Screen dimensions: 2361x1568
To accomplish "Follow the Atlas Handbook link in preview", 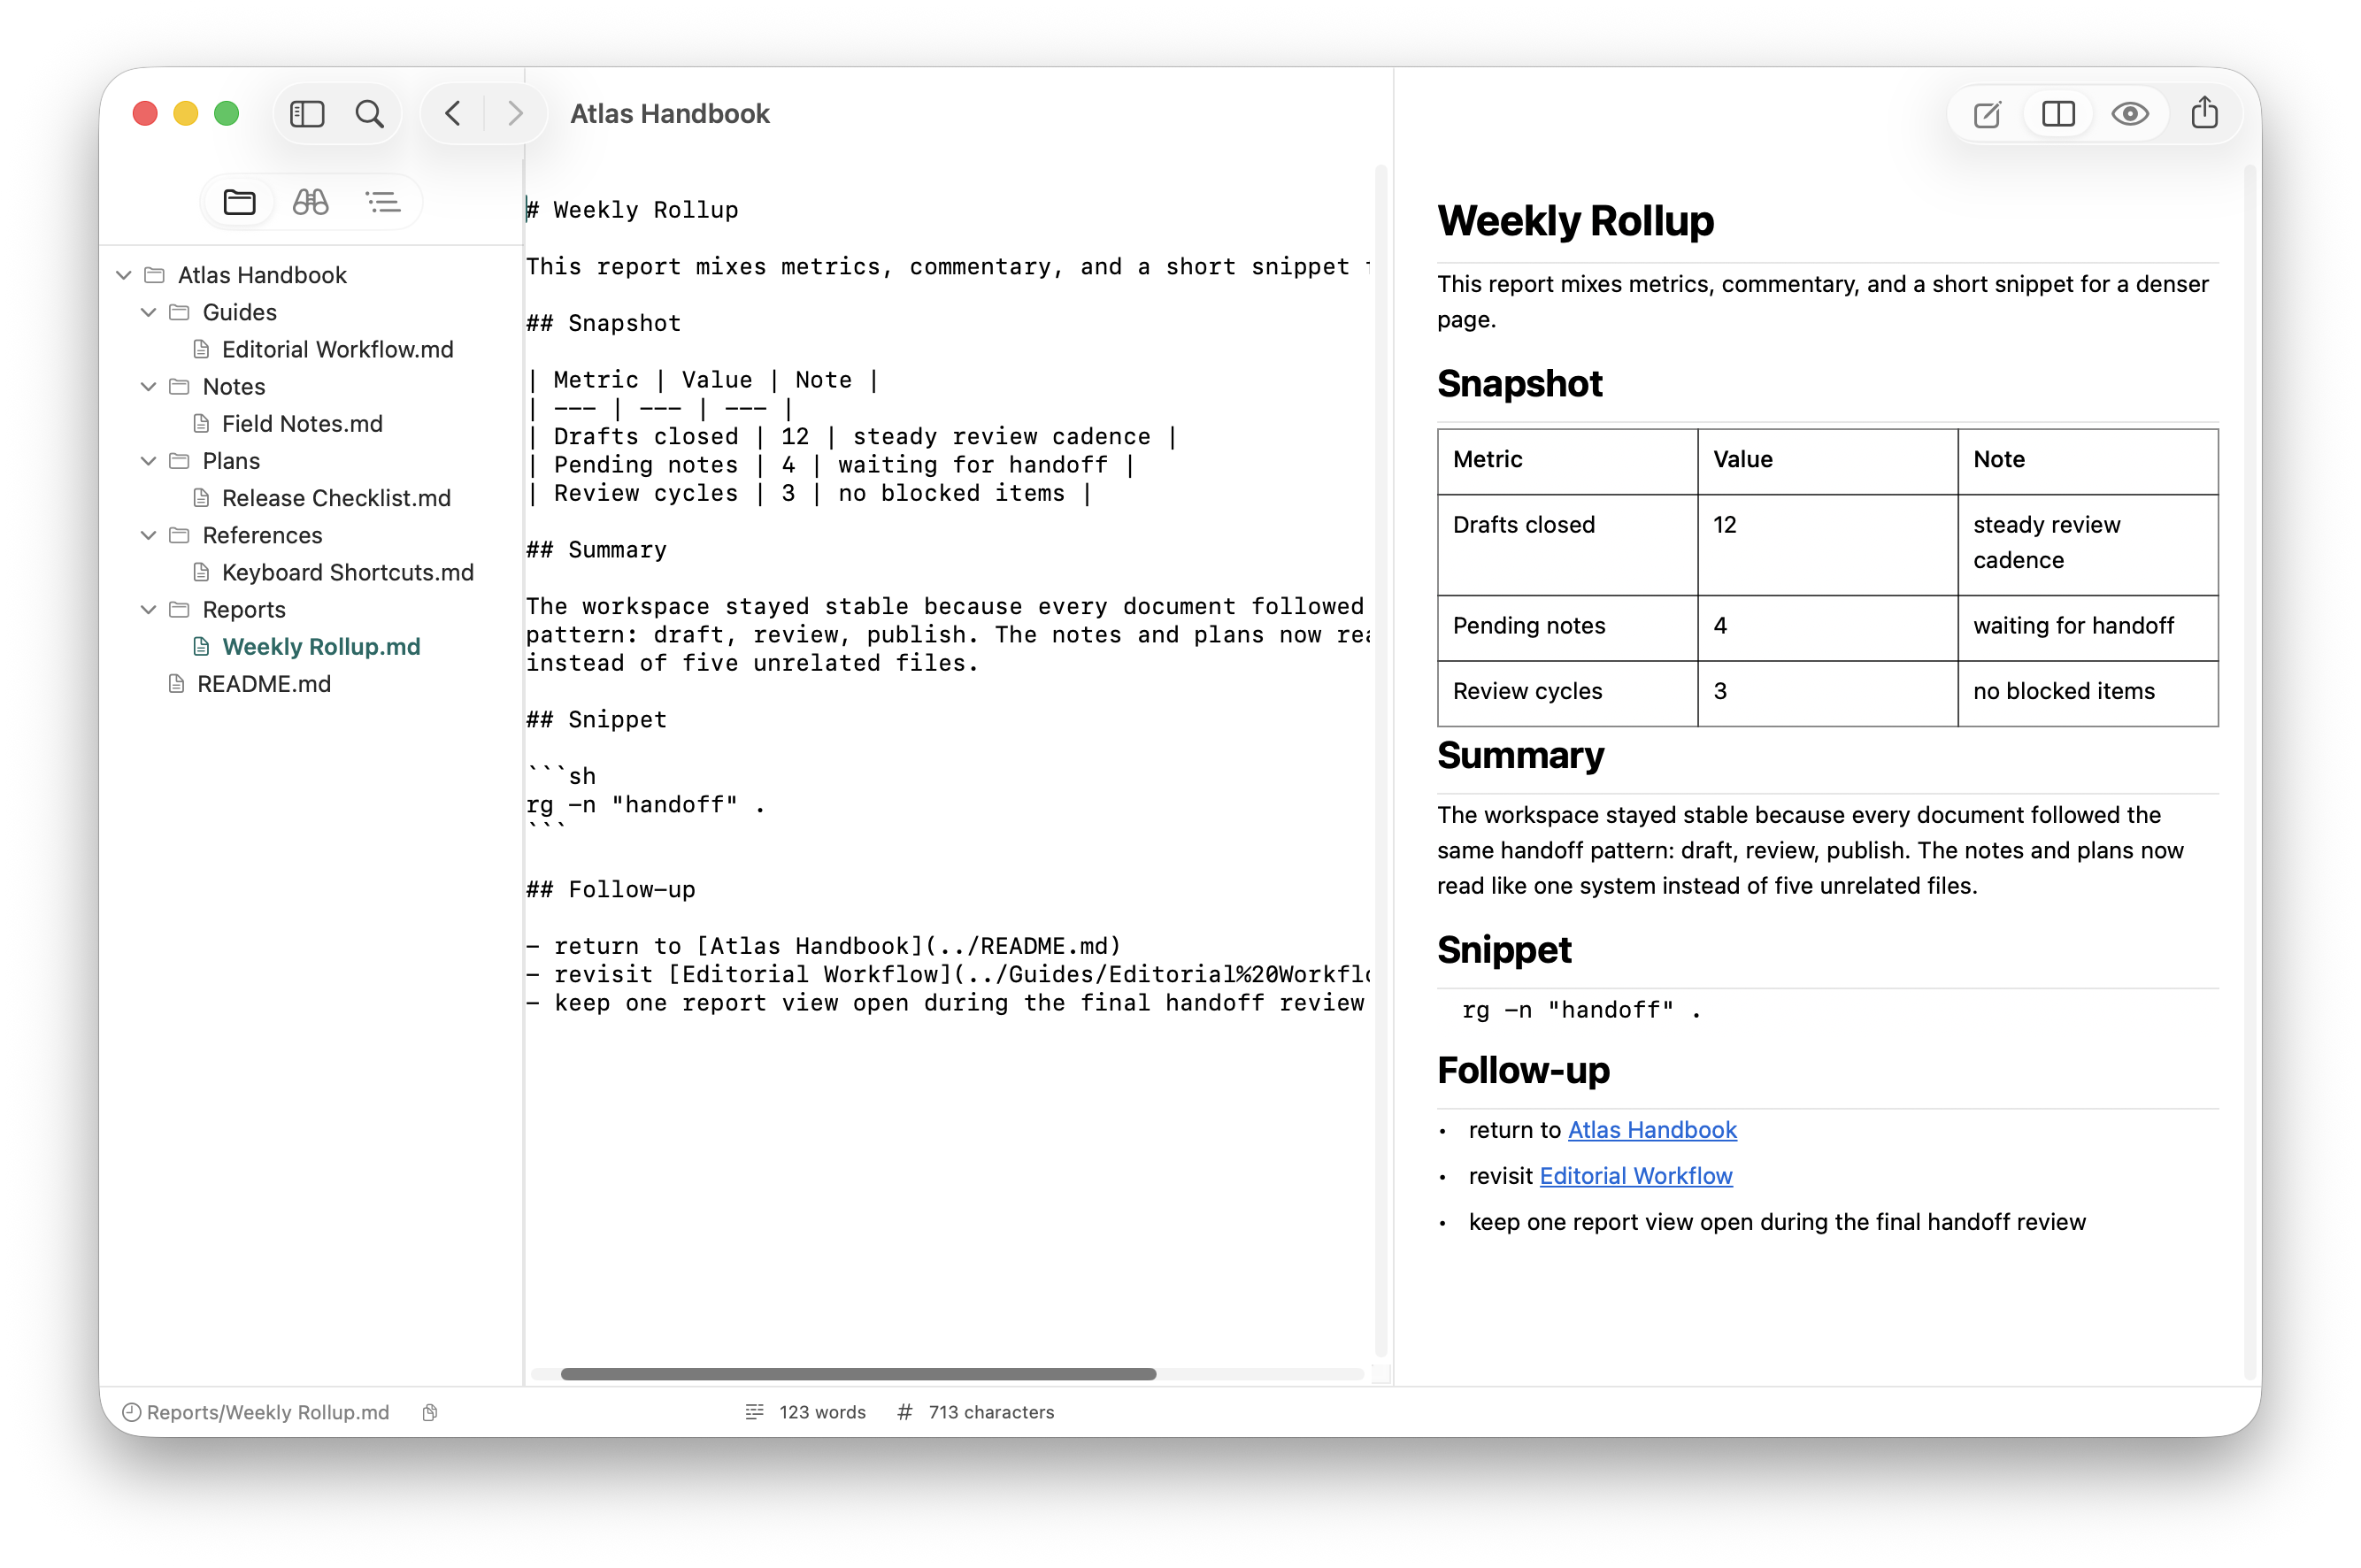I will (1652, 1130).
